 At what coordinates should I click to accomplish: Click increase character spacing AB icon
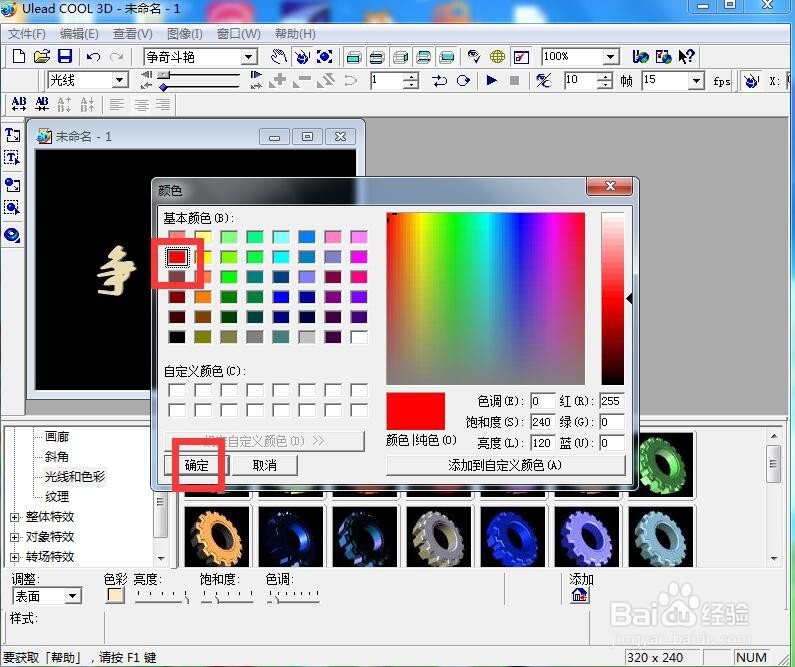19,104
